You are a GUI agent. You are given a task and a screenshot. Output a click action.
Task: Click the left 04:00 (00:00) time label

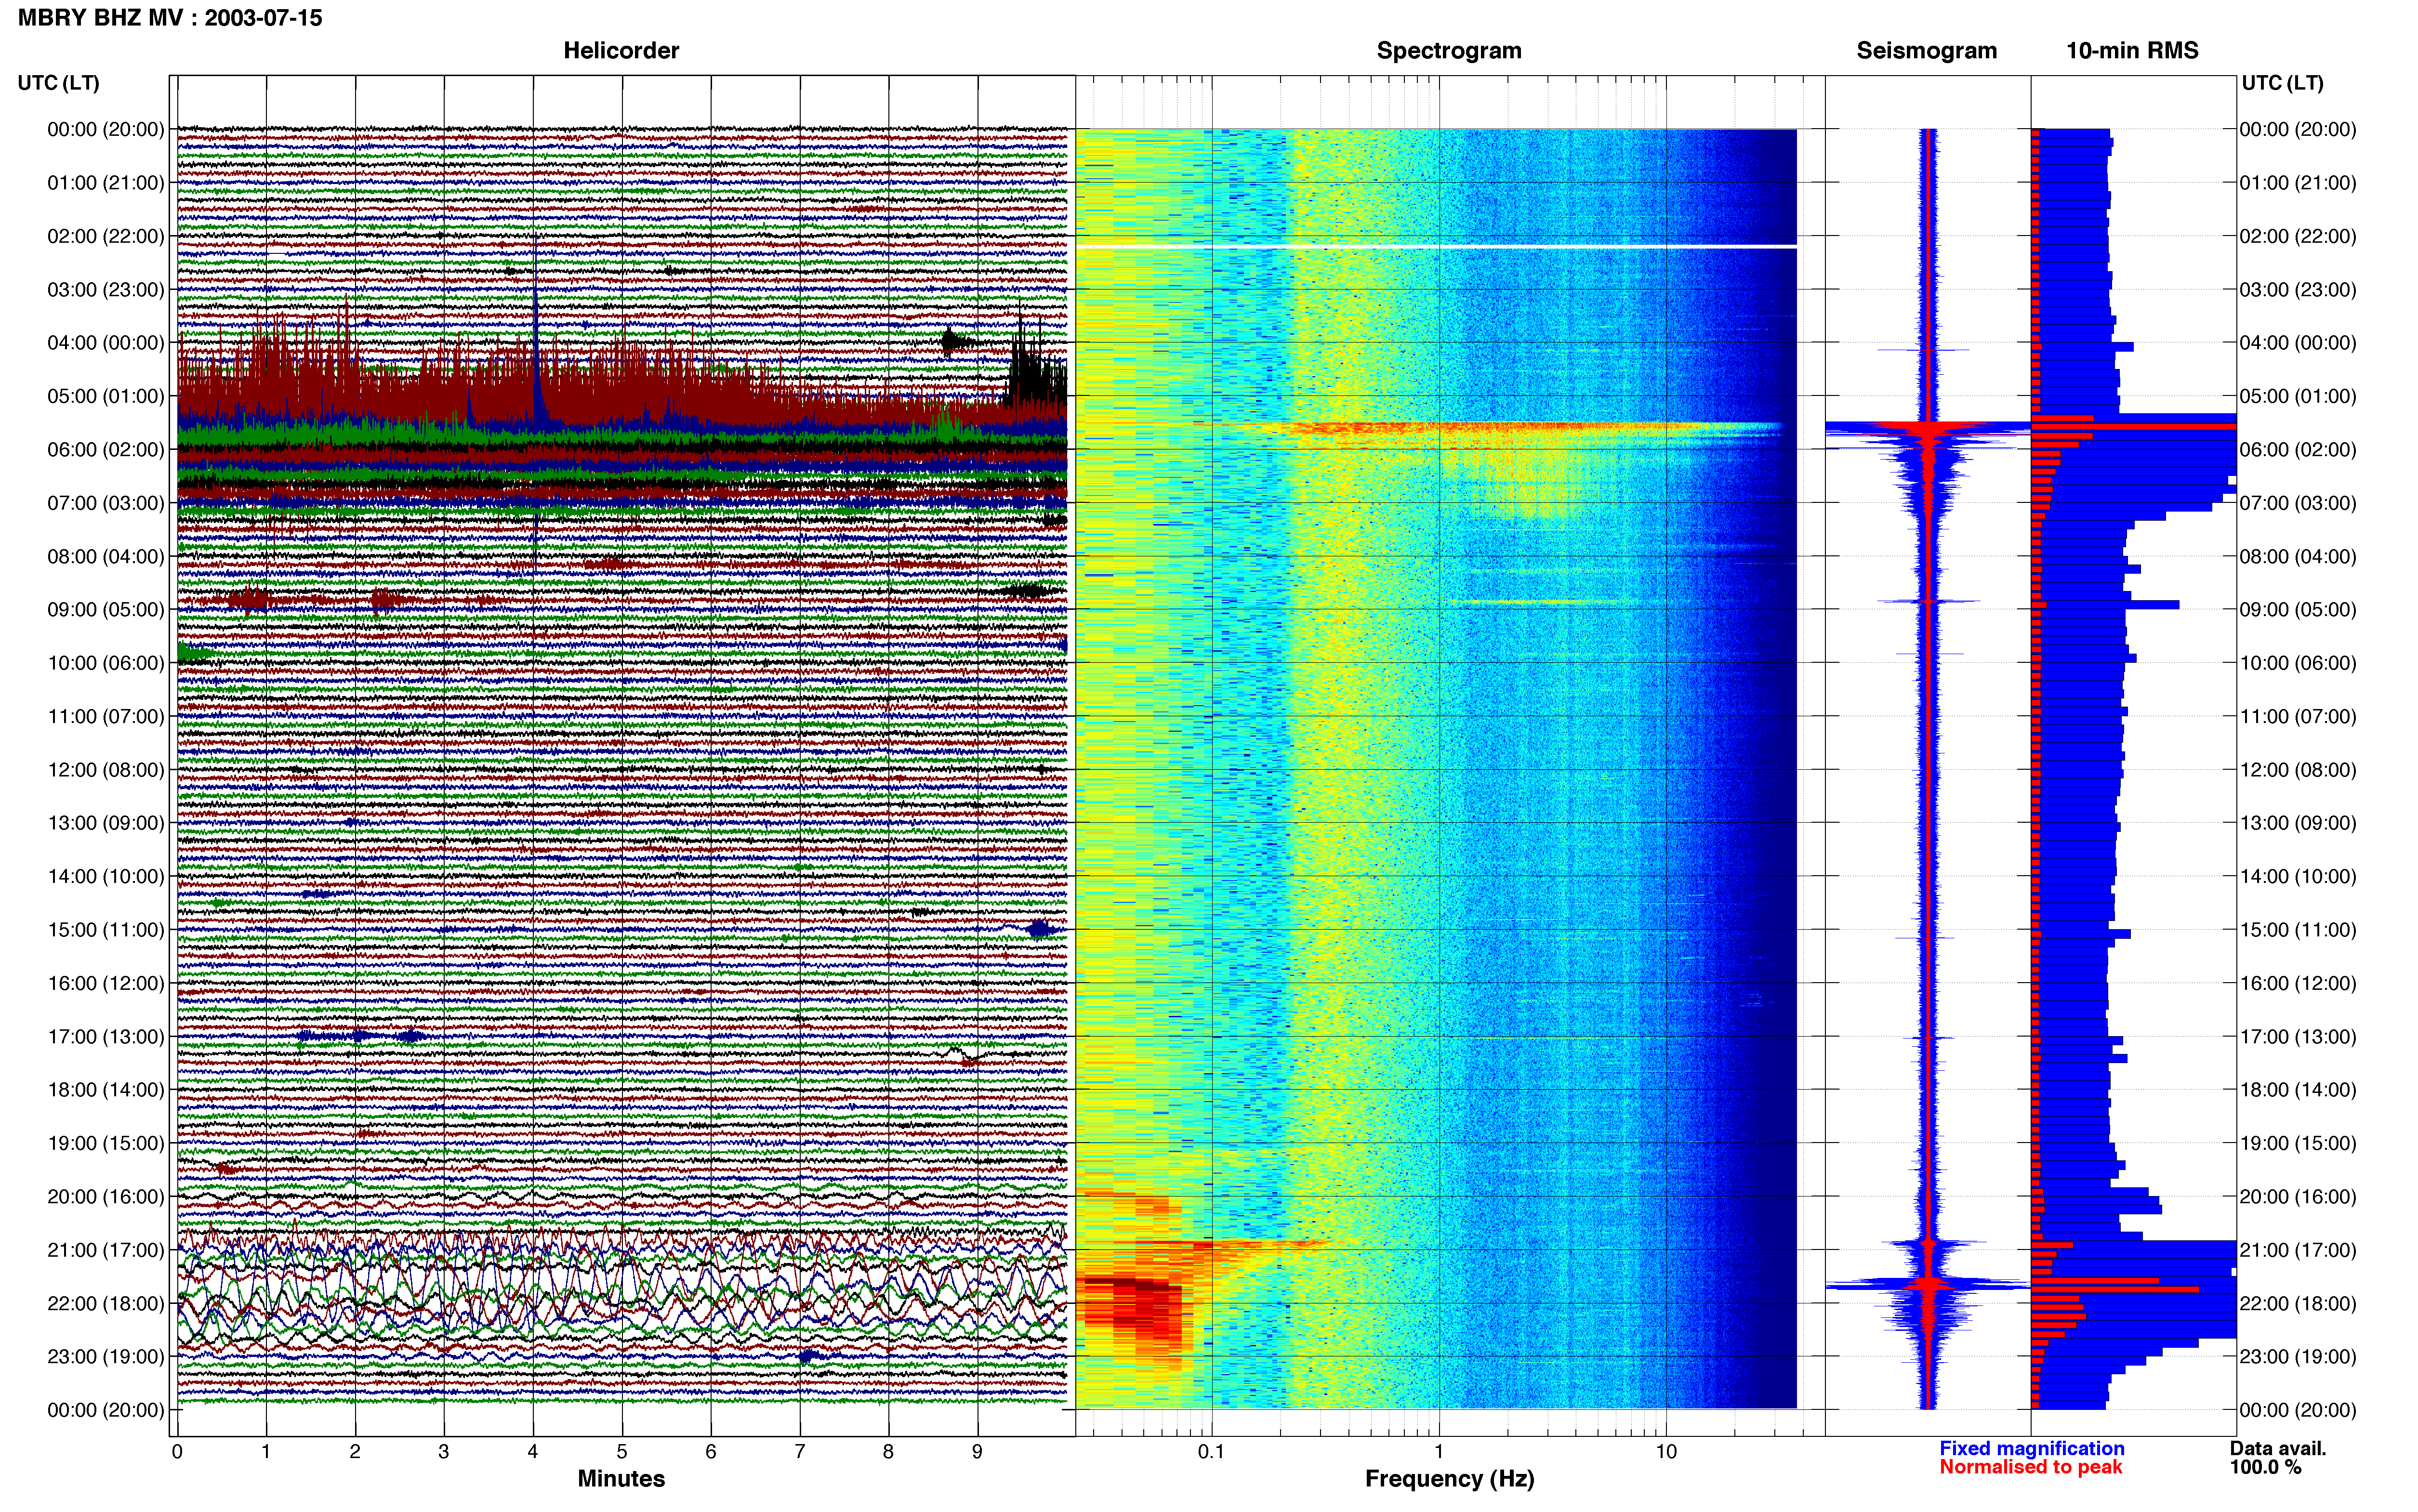click(x=106, y=343)
